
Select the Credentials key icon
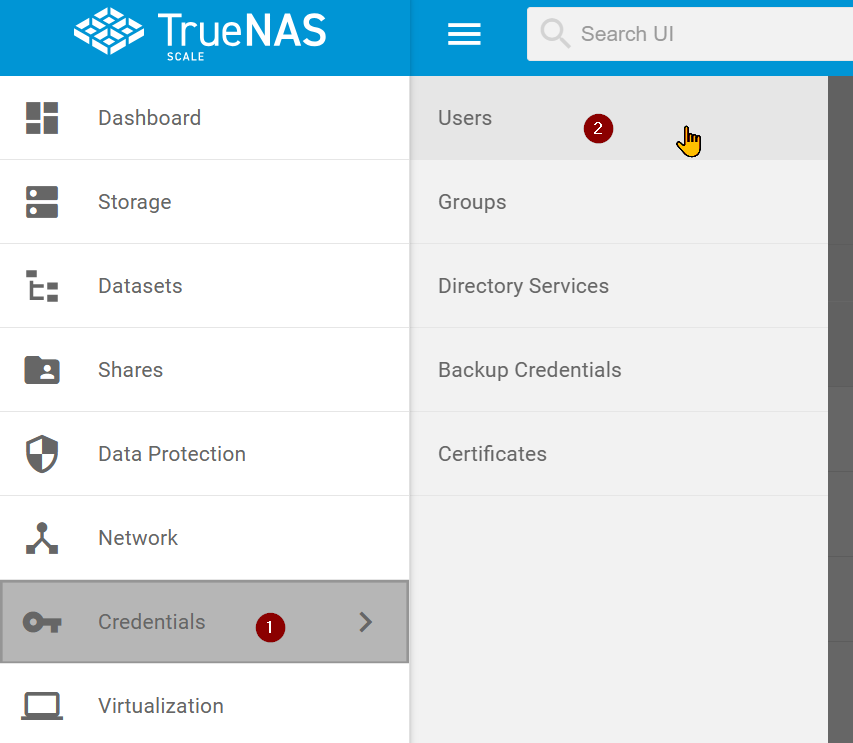click(x=42, y=621)
